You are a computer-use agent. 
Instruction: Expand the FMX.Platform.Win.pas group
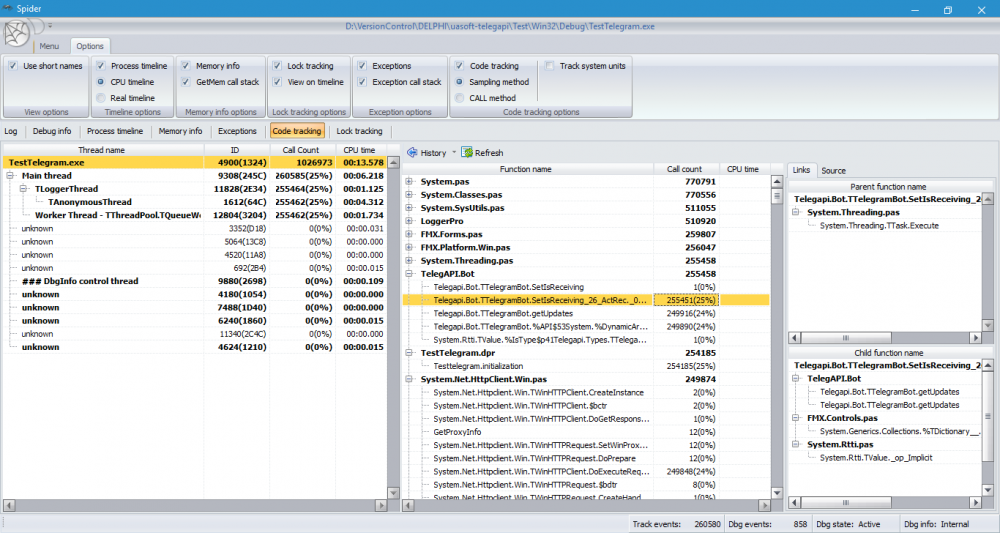409,247
